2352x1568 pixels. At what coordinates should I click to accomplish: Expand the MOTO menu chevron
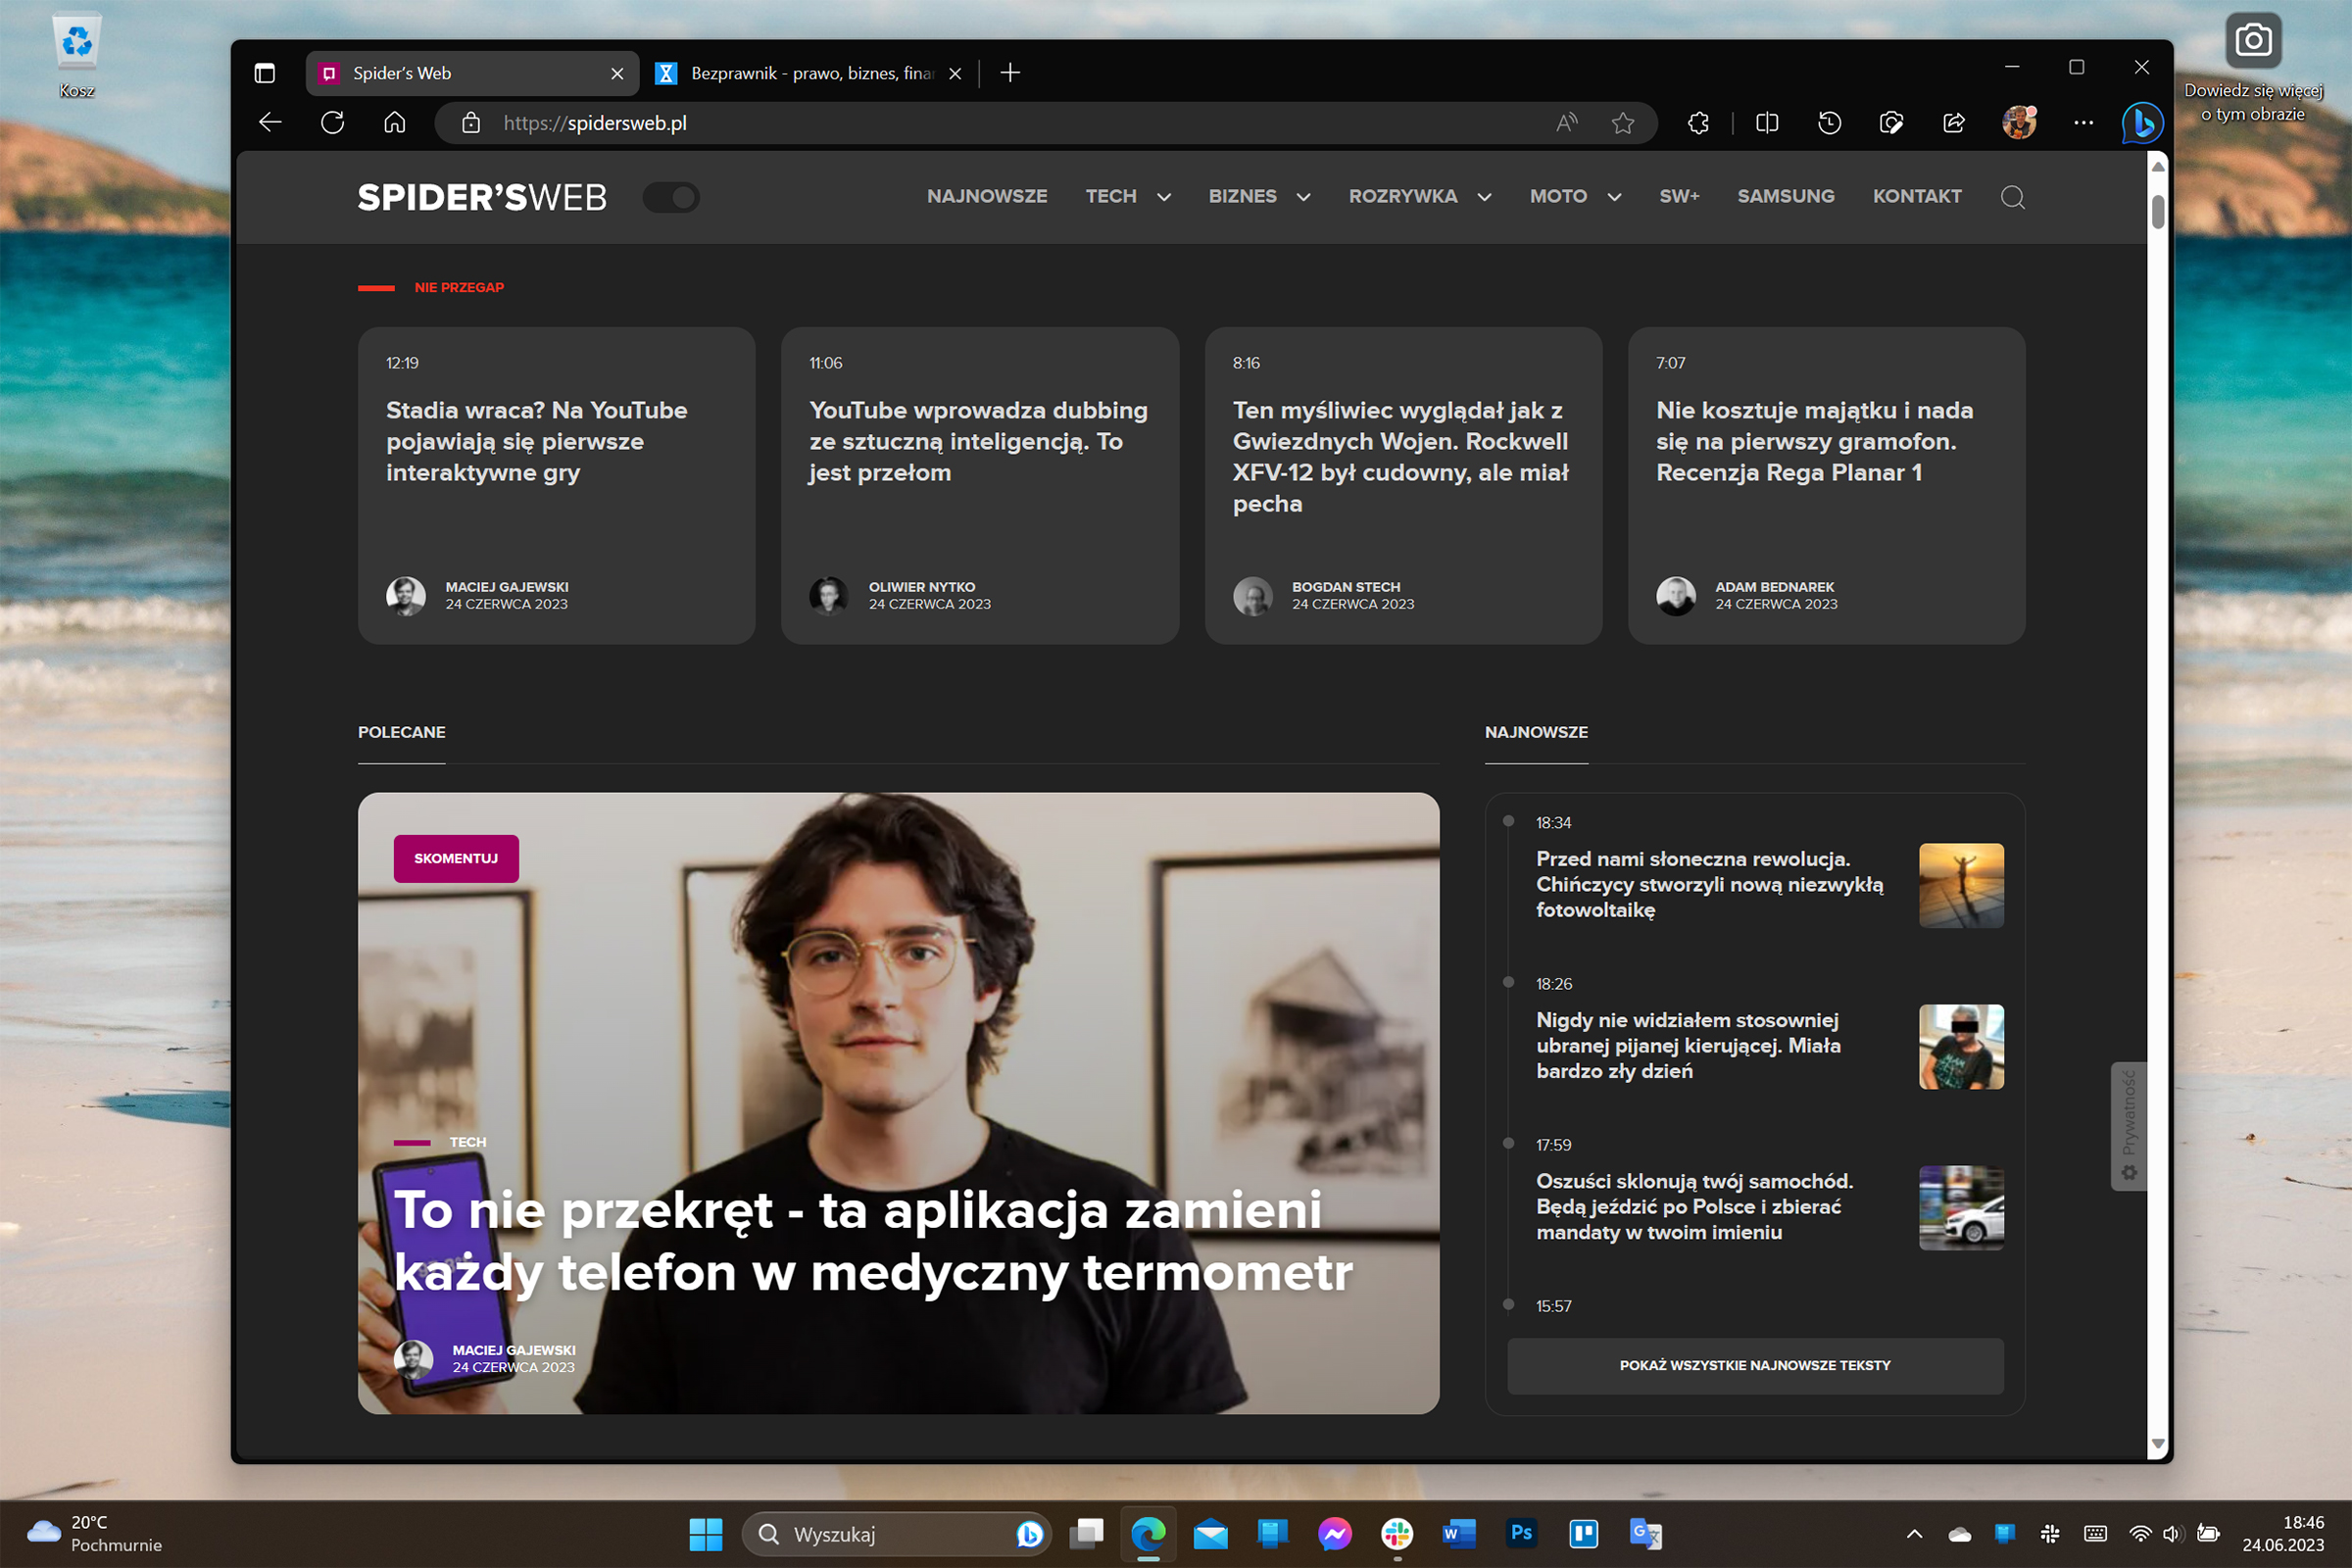(x=1614, y=197)
